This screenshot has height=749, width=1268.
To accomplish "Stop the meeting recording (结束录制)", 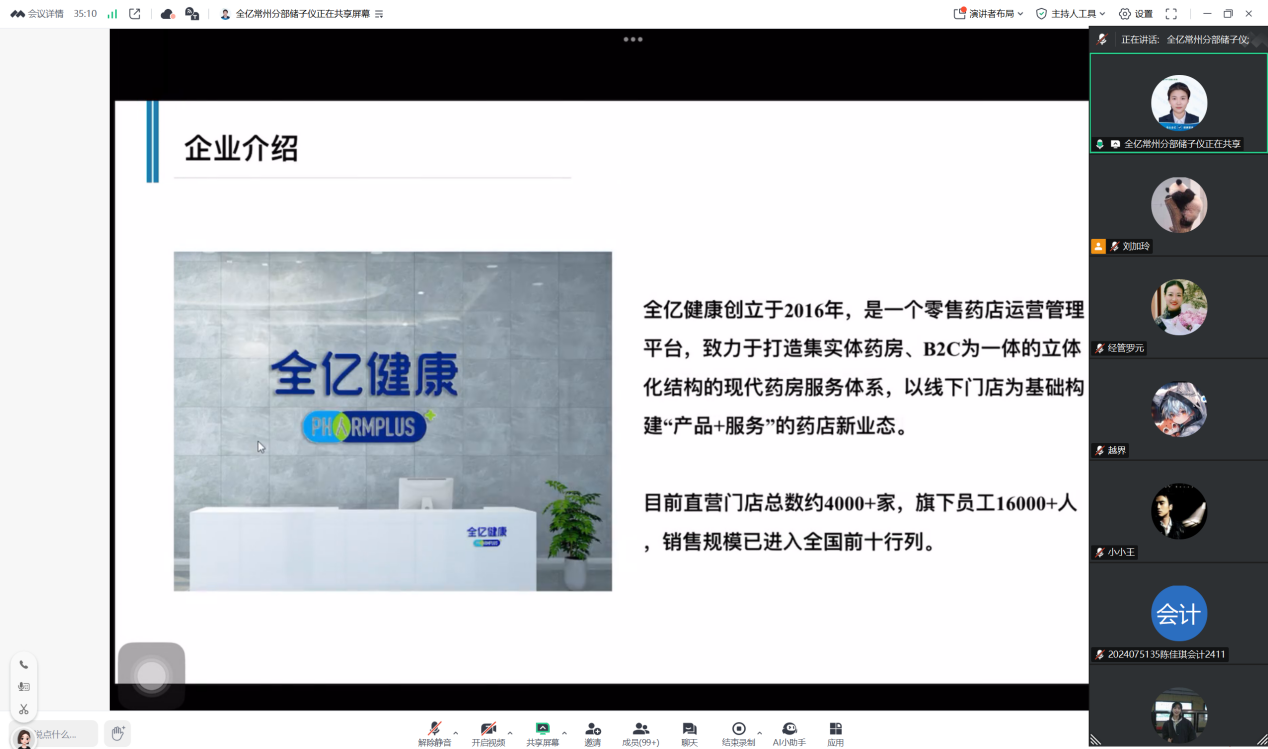I will [738, 733].
